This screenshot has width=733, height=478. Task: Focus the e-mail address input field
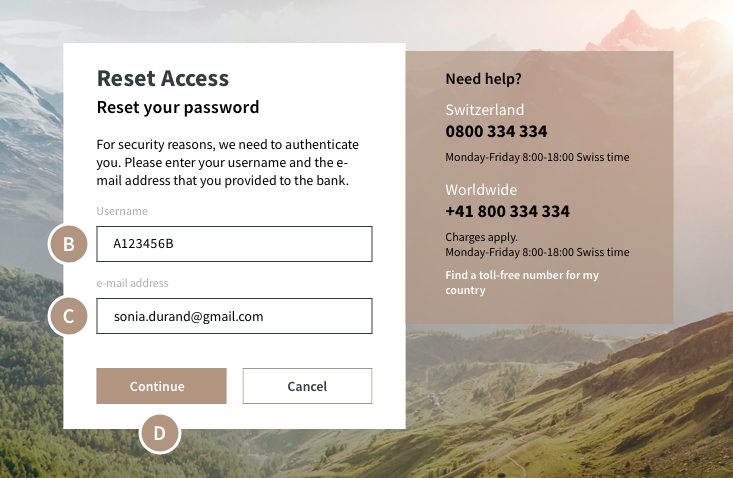click(234, 316)
